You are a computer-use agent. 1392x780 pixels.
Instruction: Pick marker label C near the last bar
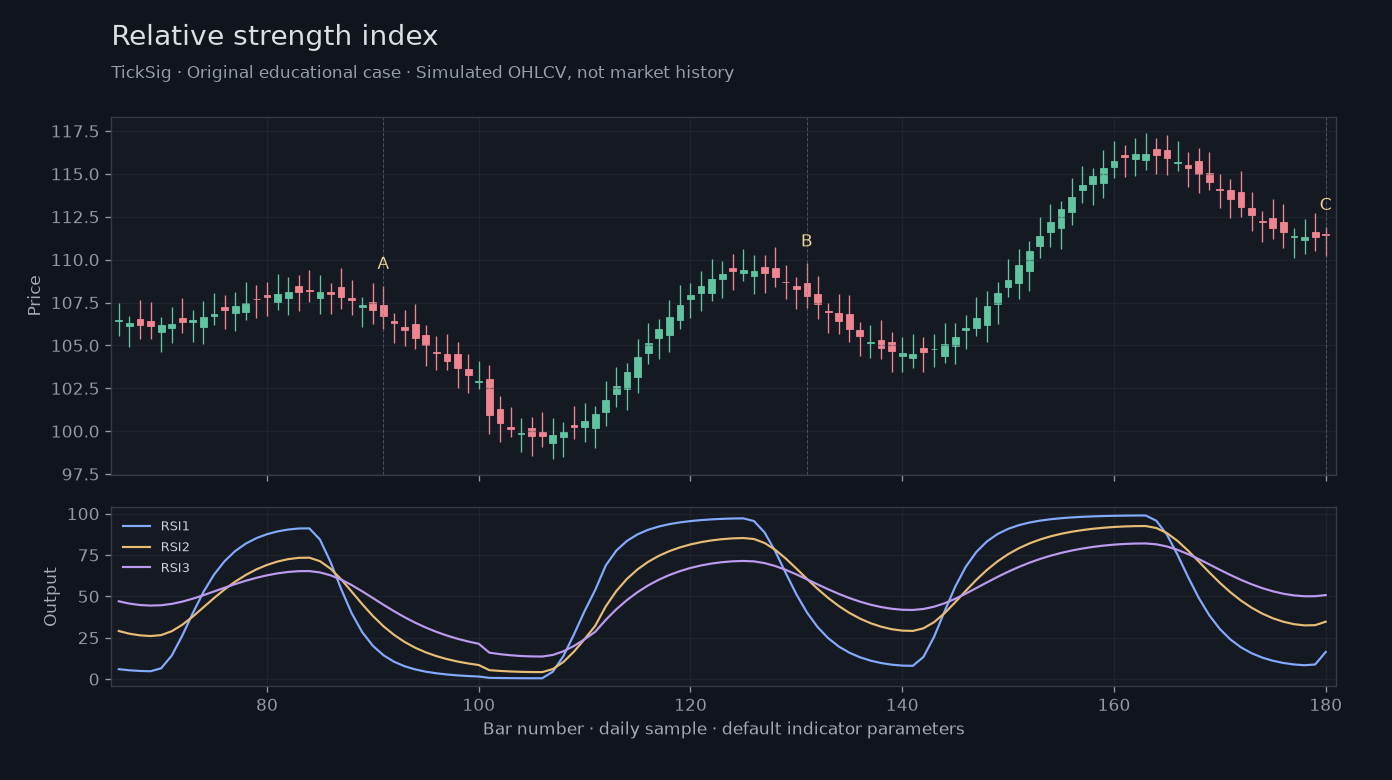coord(1325,205)
